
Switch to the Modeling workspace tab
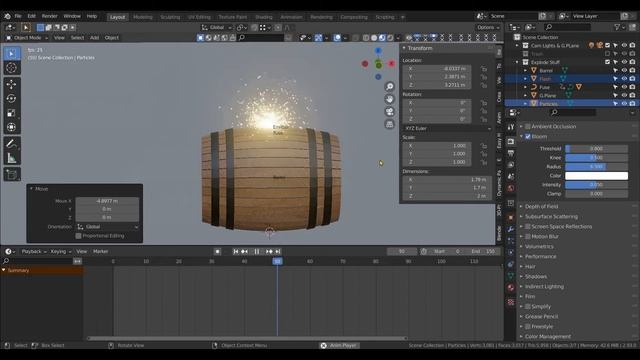pos(143,17)
